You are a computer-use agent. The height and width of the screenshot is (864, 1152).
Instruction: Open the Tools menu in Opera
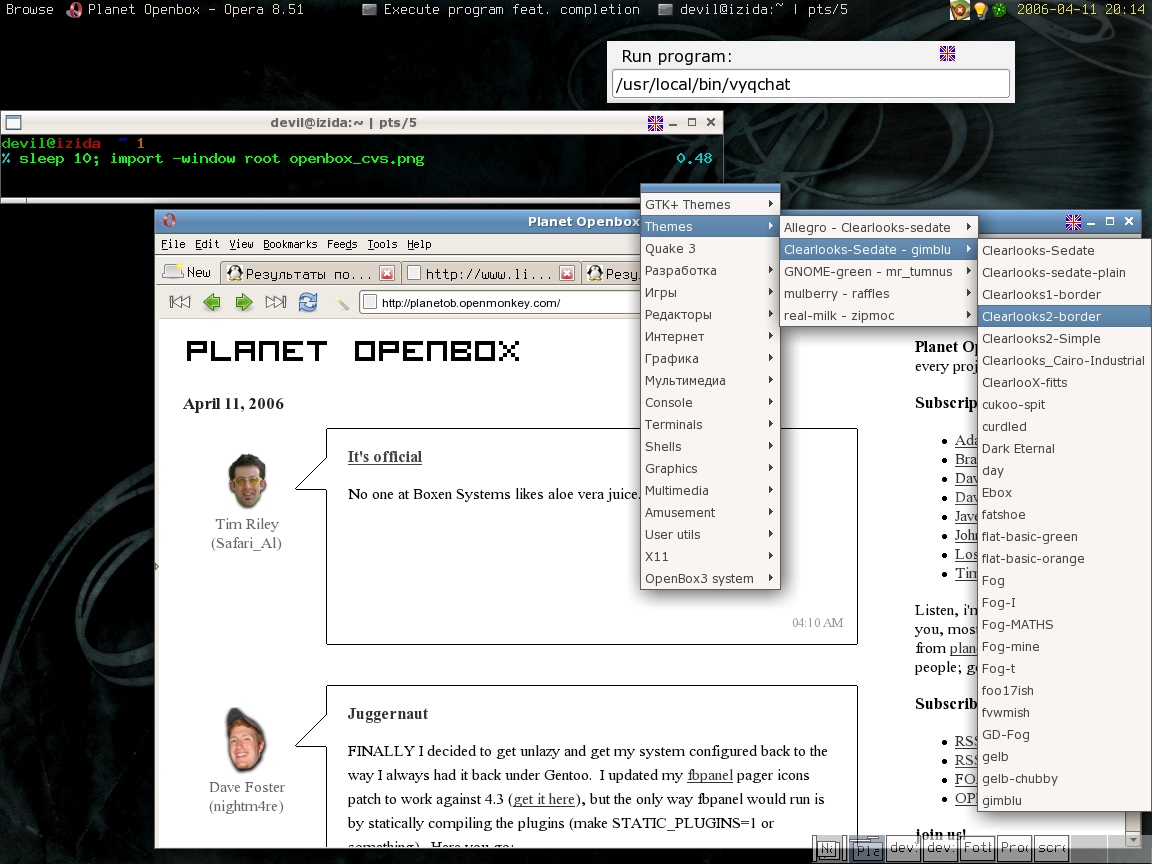(382, 244)
